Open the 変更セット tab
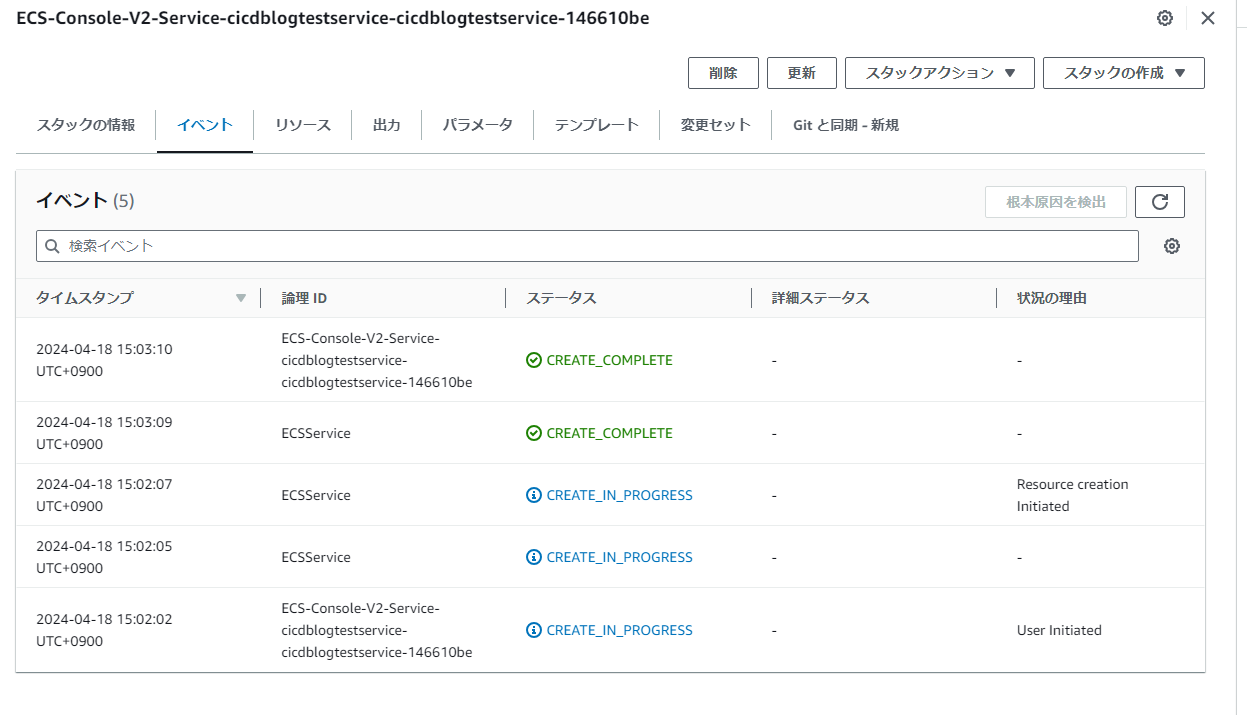Image resolution: width=1247 pixels, height=715 pixels. pos(716,125)
